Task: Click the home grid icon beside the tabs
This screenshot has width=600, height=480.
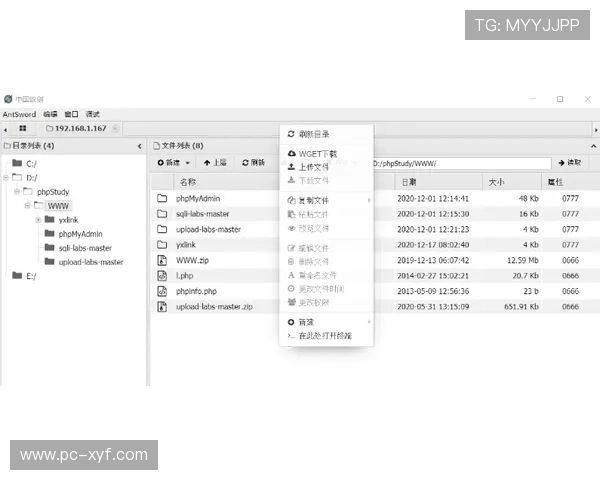Action: [22, 129]
